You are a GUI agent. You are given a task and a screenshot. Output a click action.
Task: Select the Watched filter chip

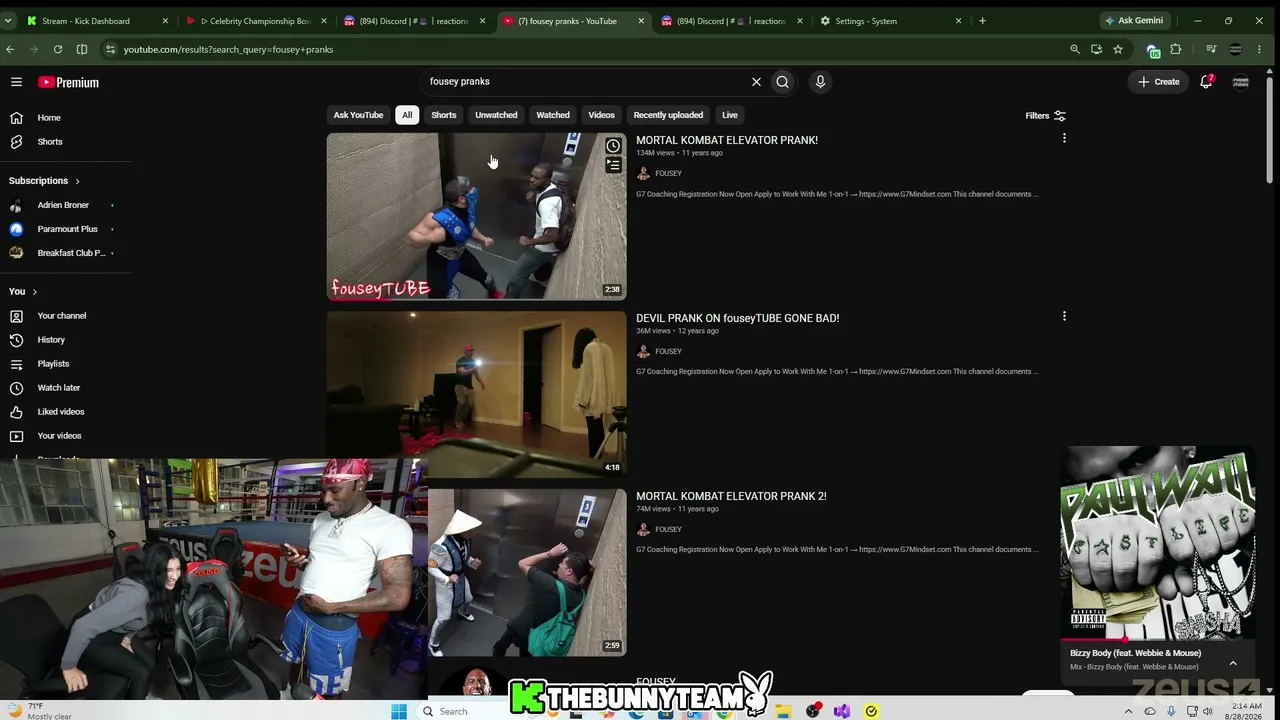pyautogui.click(x=553, y=115)
